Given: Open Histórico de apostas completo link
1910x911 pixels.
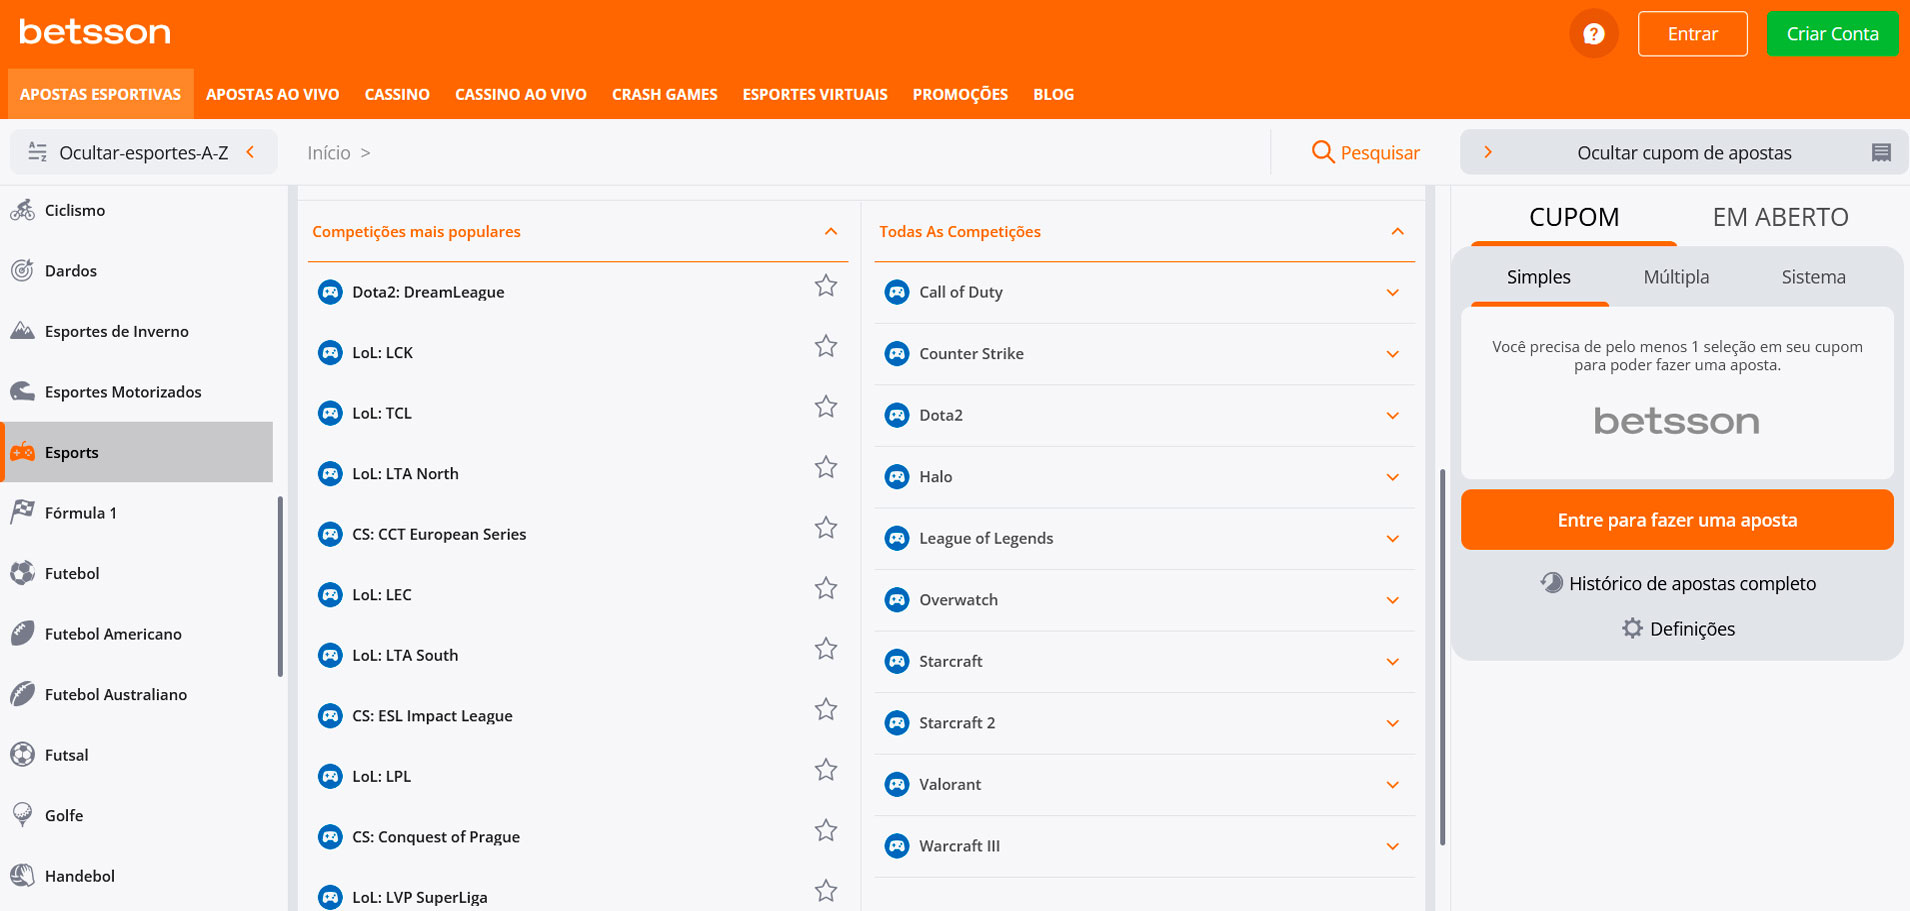Looking at the screenshot, I should pos(1692,584).
